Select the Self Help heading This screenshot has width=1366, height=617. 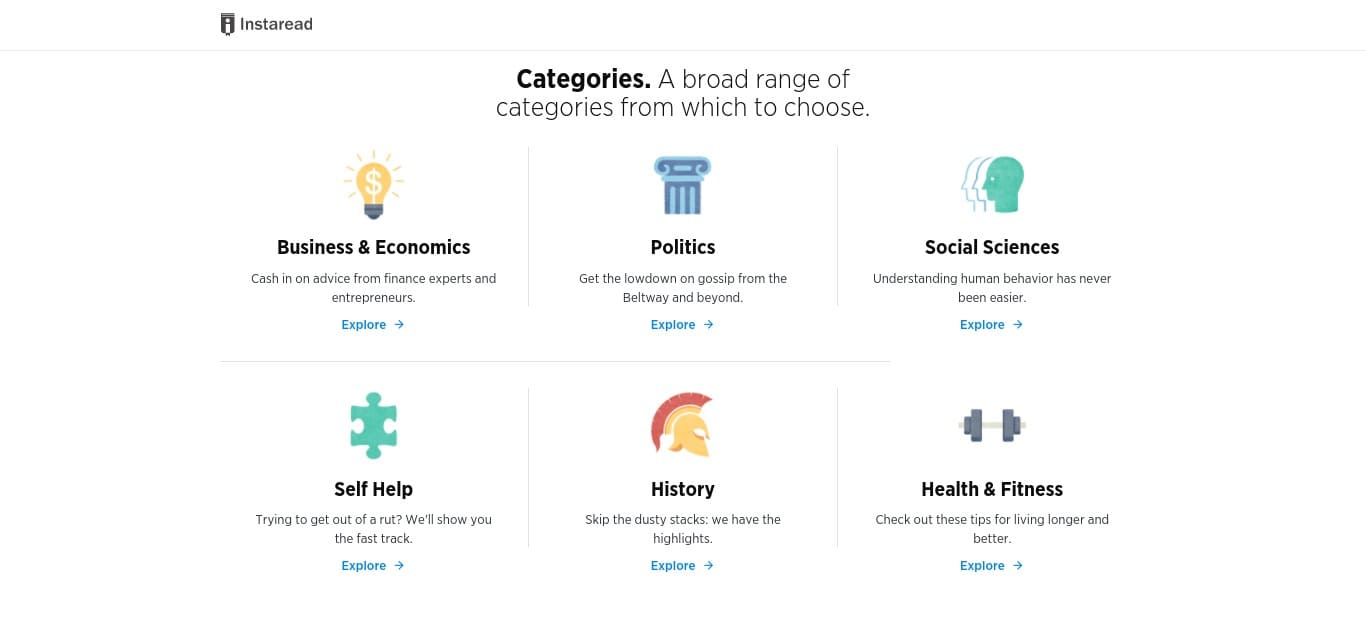click(x=373, y=489)
